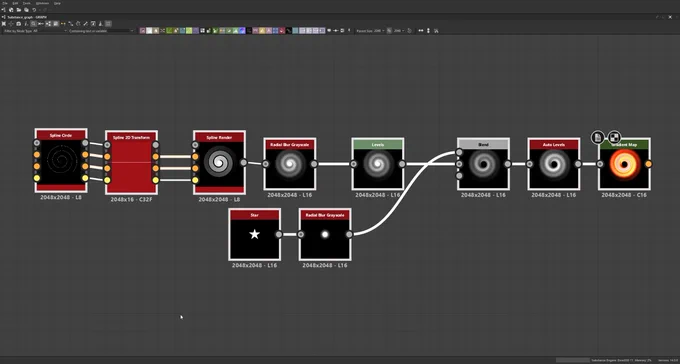Select the Gradient Map node
The height and width of the screenshot is (364, 680).
[x=624, y=164]
